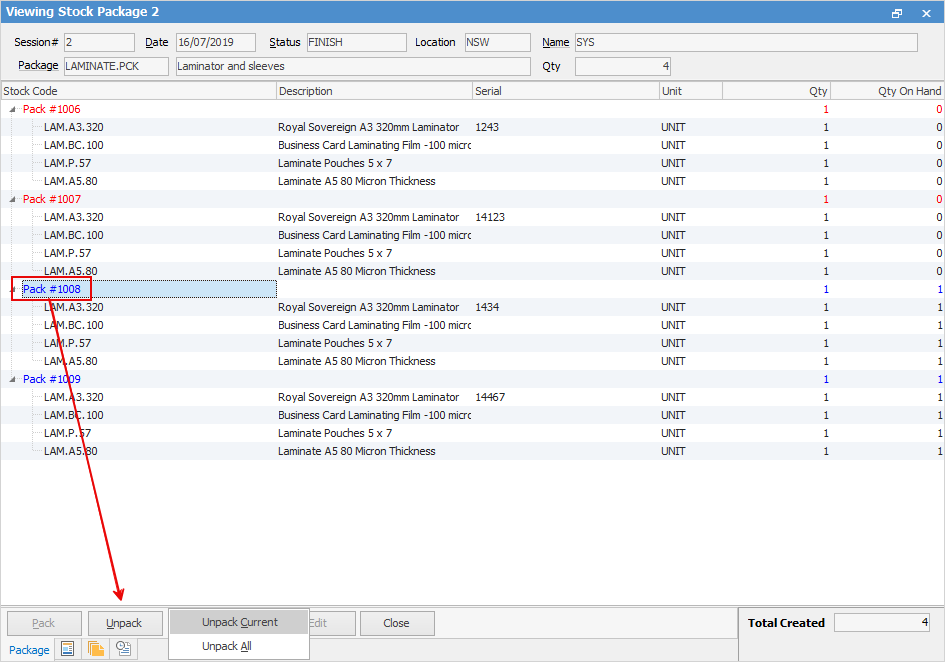Sort by the Description column header
The image size is (945, 662).
point(374,91)
